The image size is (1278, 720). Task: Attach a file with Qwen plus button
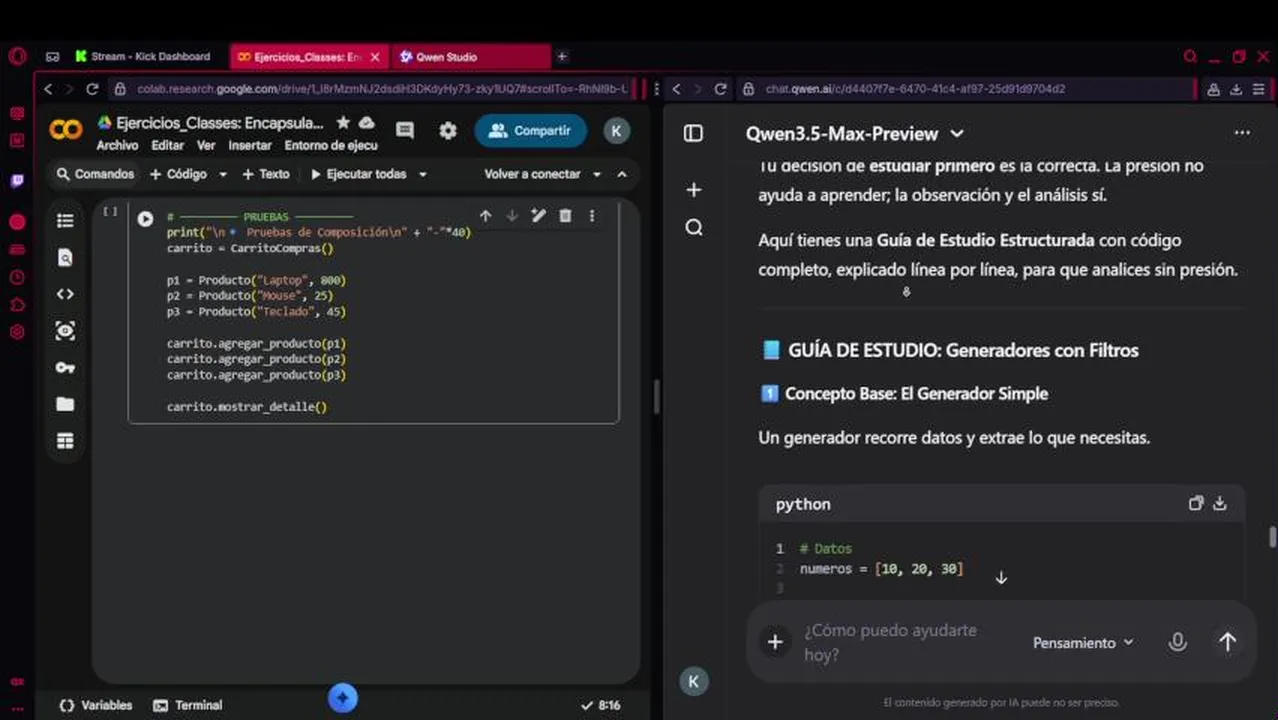pos(775,642)
